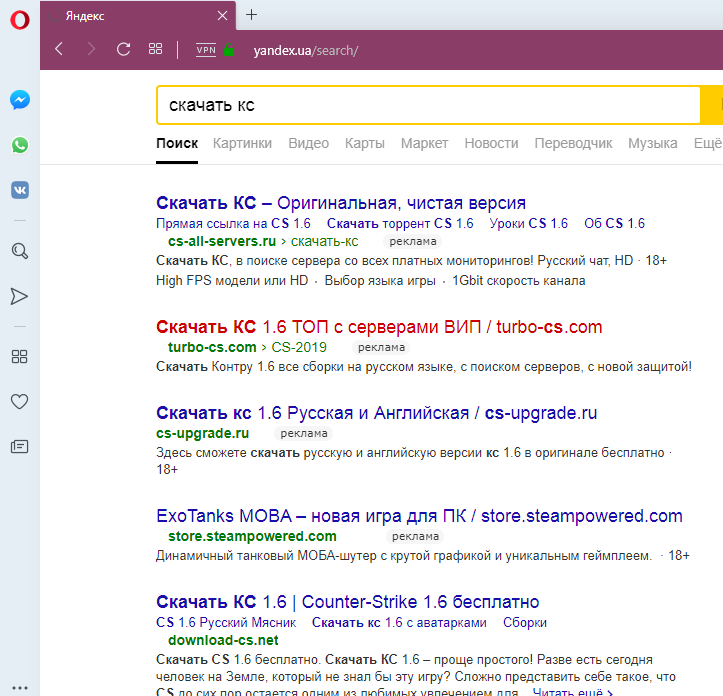Click 'реклама' label under cs-all-servers.ru
The width and height of the screenshot is (723, 696).
(413, 241)
